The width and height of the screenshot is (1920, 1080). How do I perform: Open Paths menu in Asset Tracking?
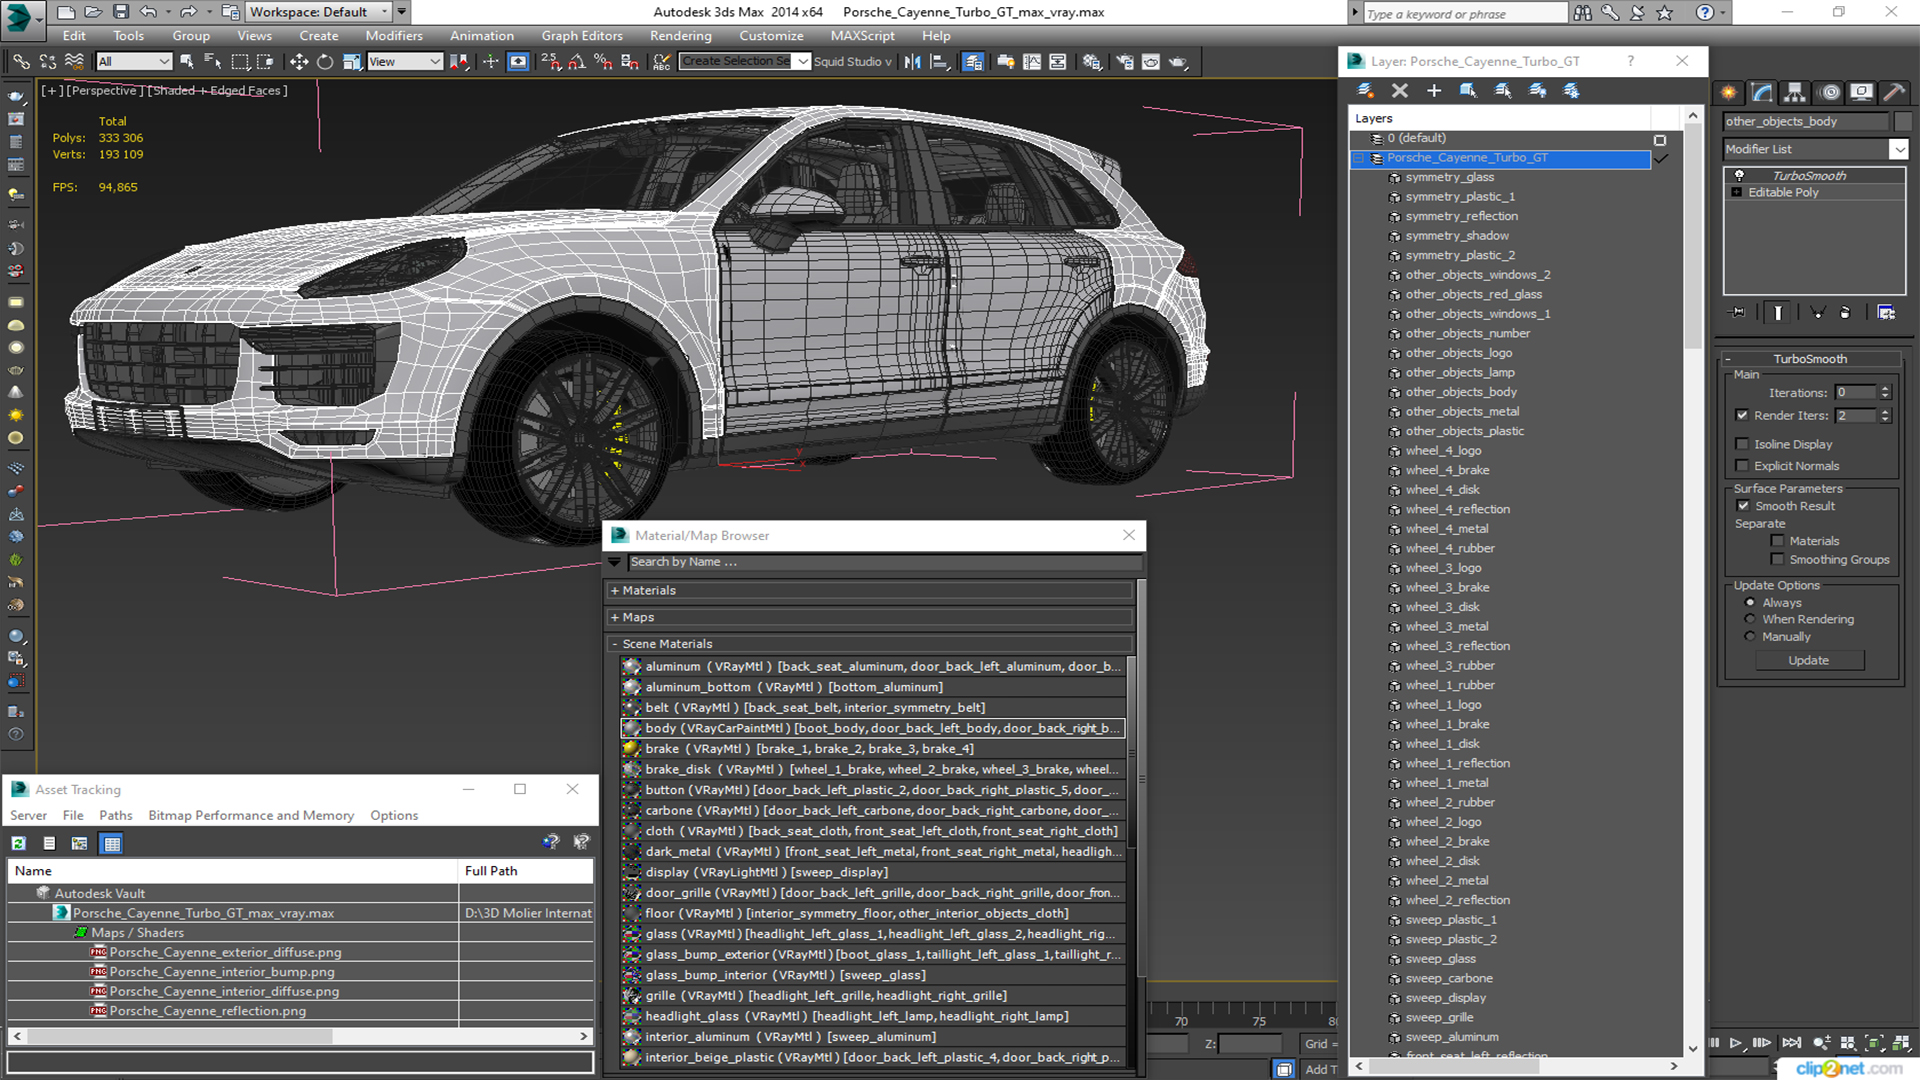[x=116, y=816]
